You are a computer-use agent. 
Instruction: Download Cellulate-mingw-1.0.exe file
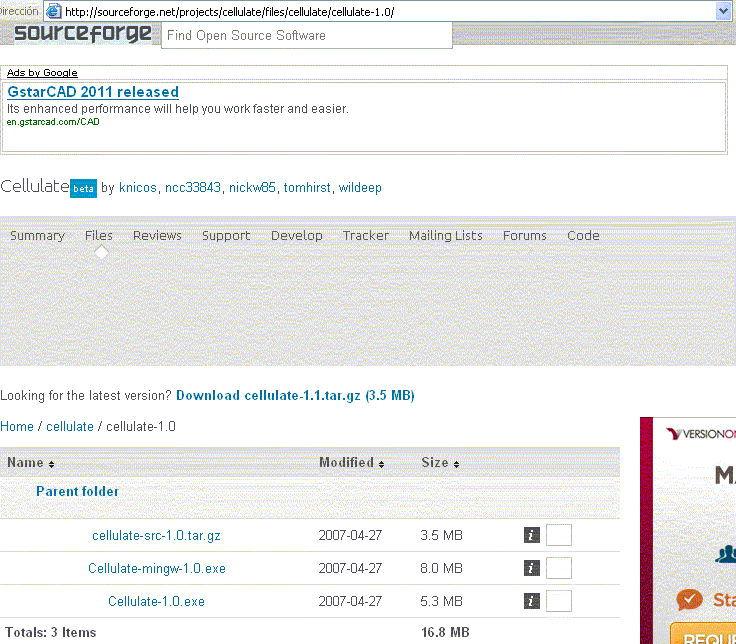pos(157,568)
